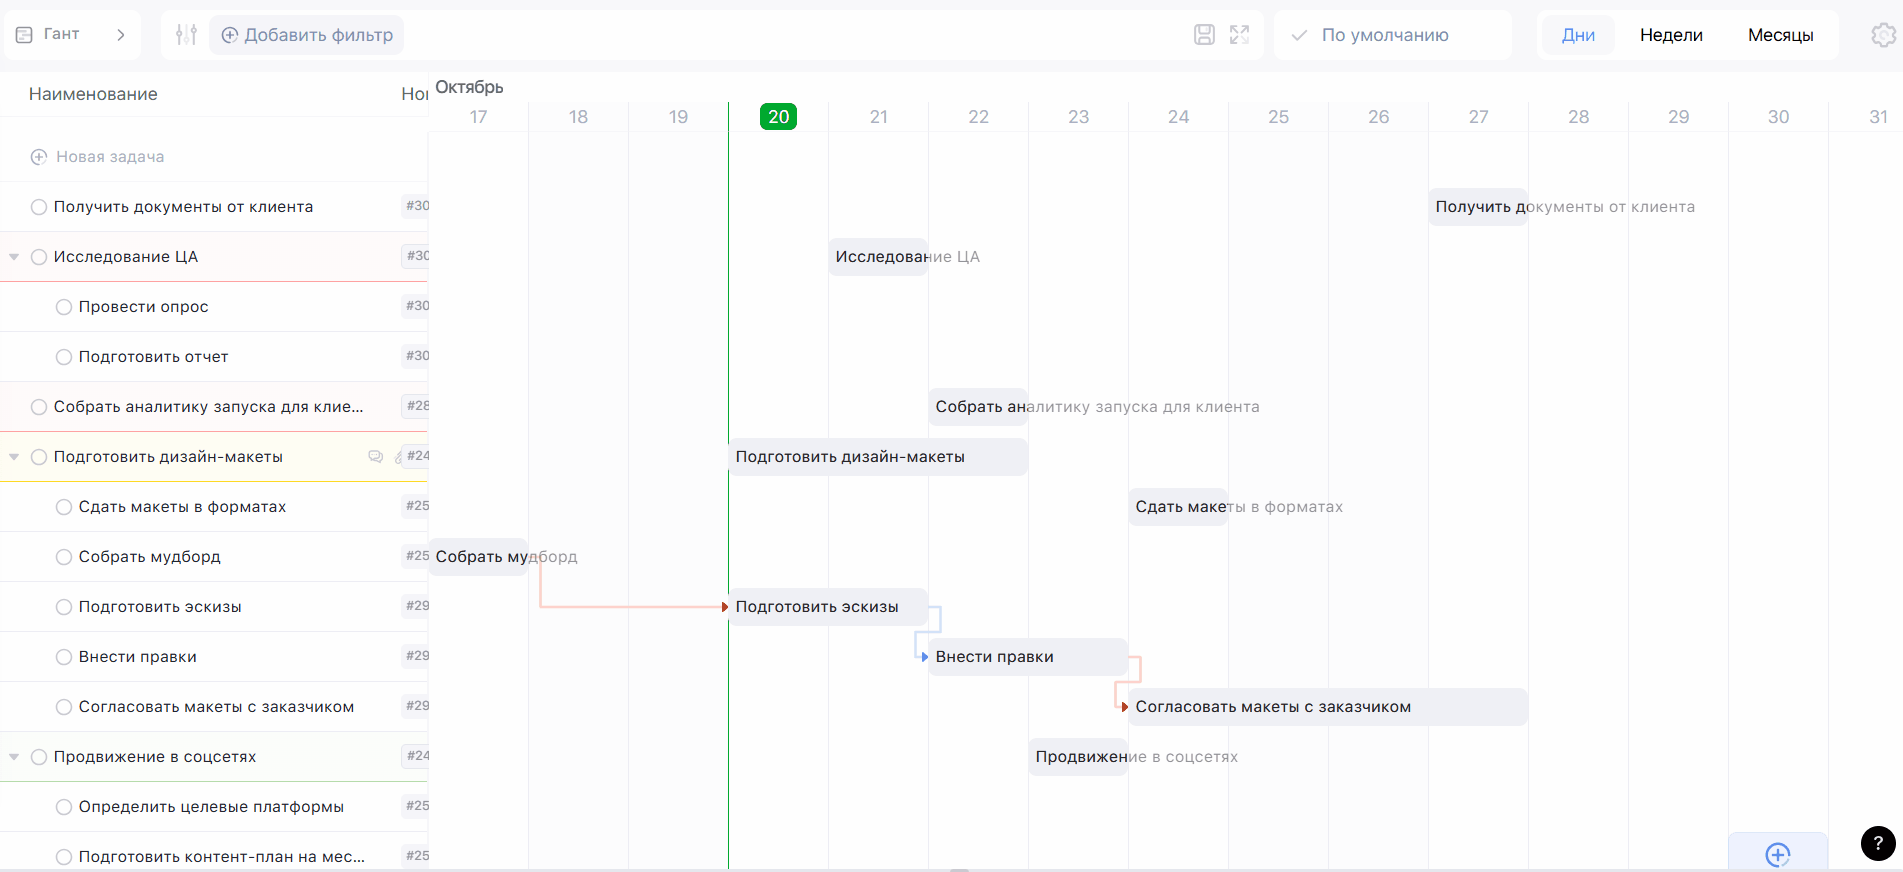1903x872 pixels.
Task: Open the По умолчанию view selector
Action: [1384, 35]
